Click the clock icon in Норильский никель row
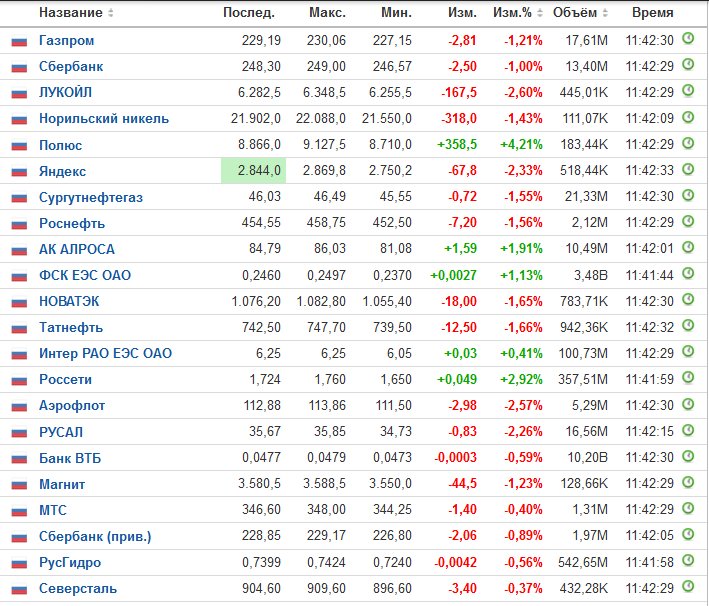The width and height of the screenshot is (709, 606). pyautogui.click(x=688, y=117)
